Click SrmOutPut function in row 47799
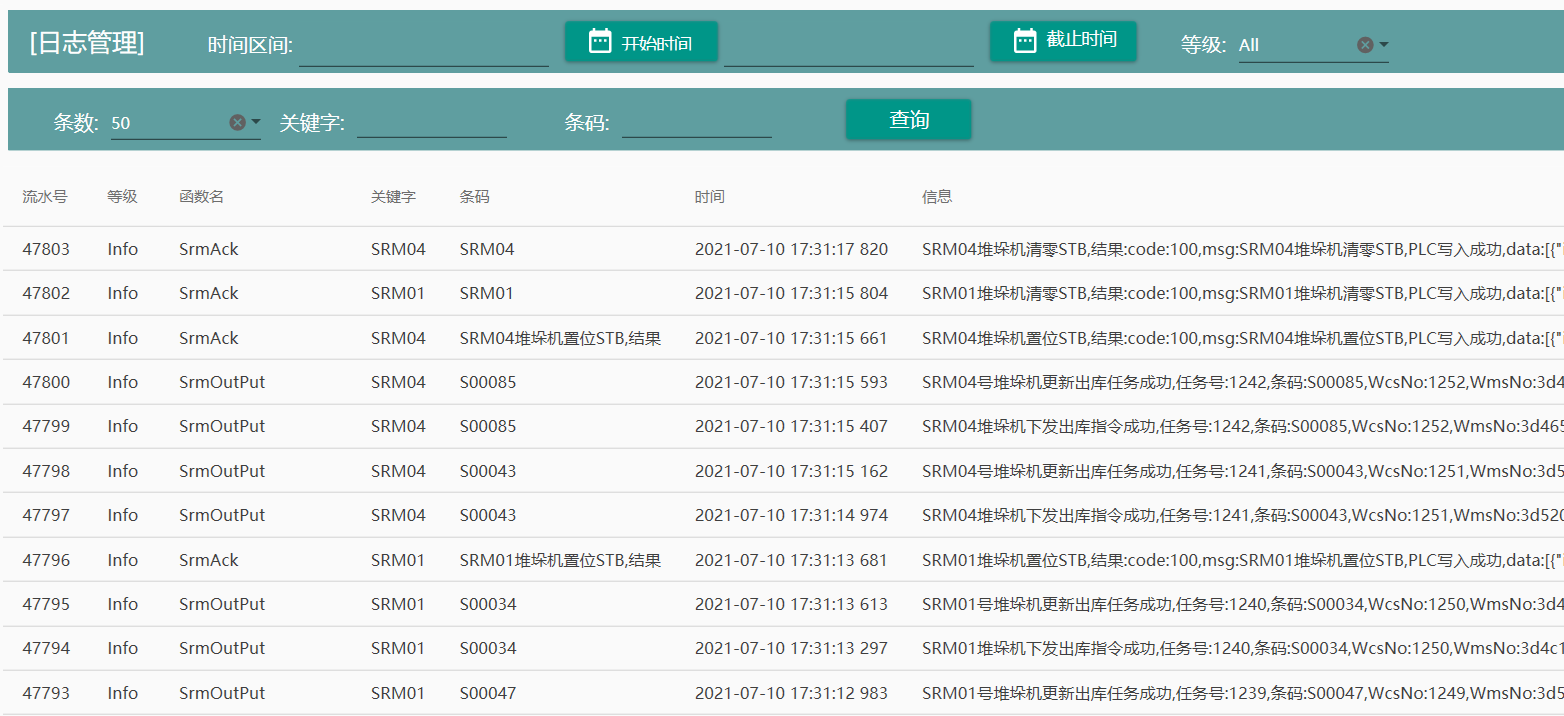Image resolution: width=1564 pixels, height=716 pixels. coord(222,426)
